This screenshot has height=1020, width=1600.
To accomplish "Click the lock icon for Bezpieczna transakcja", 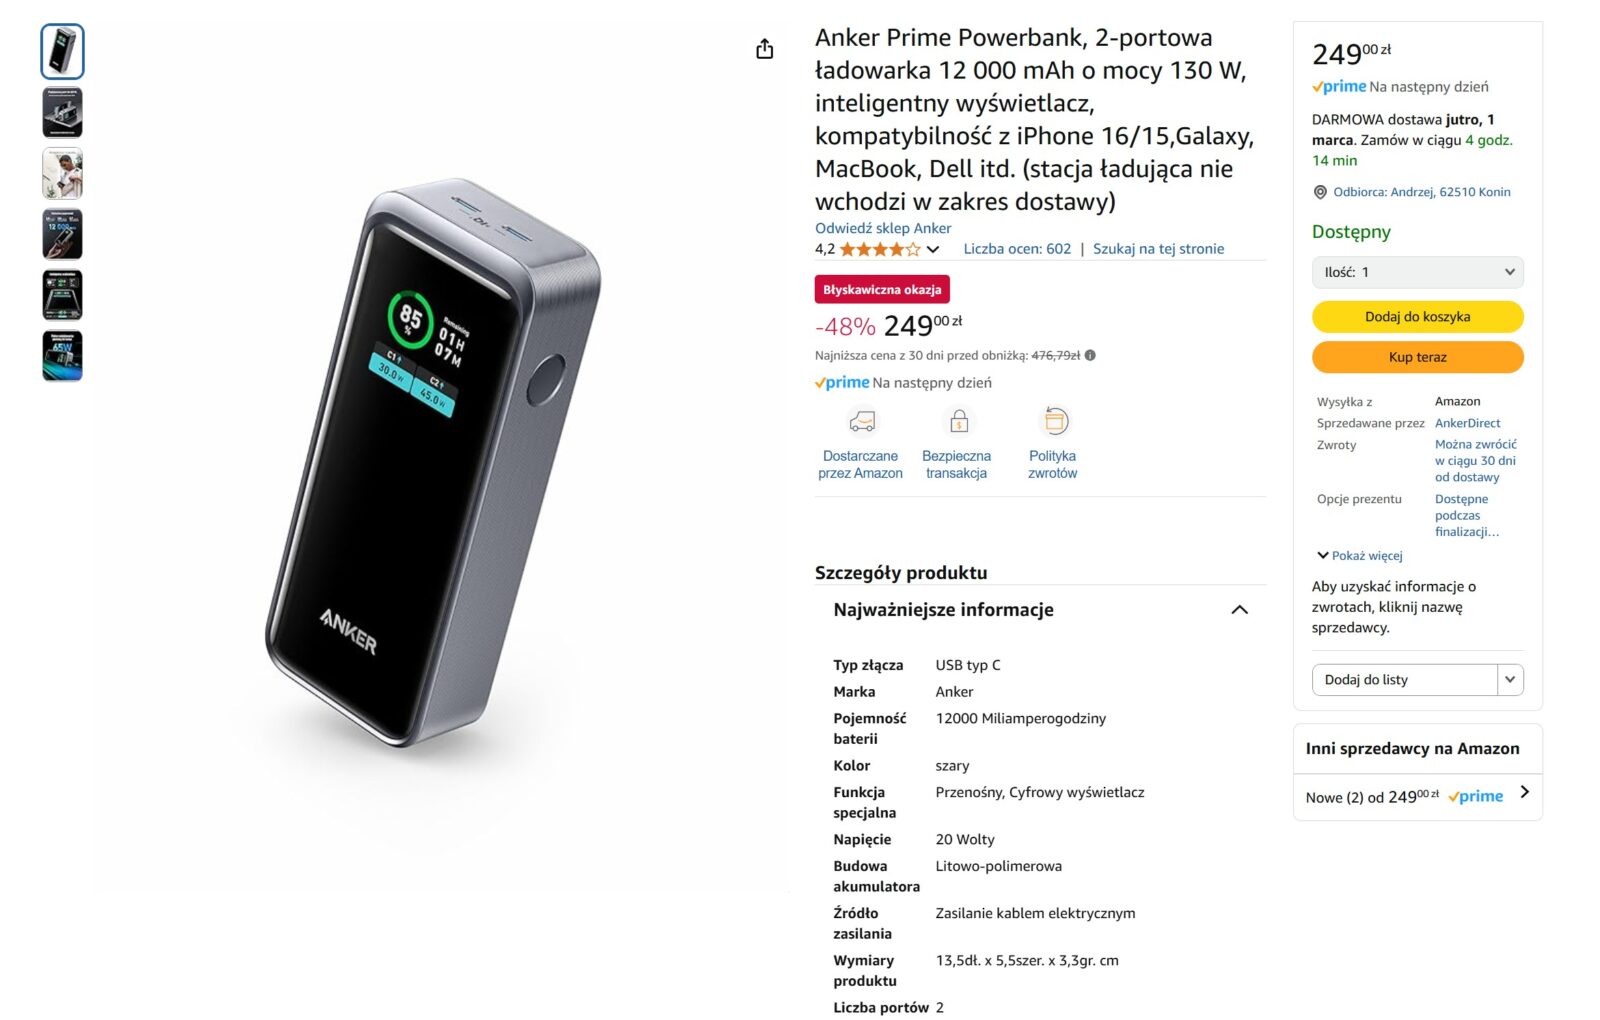I will tap(959, 422).
